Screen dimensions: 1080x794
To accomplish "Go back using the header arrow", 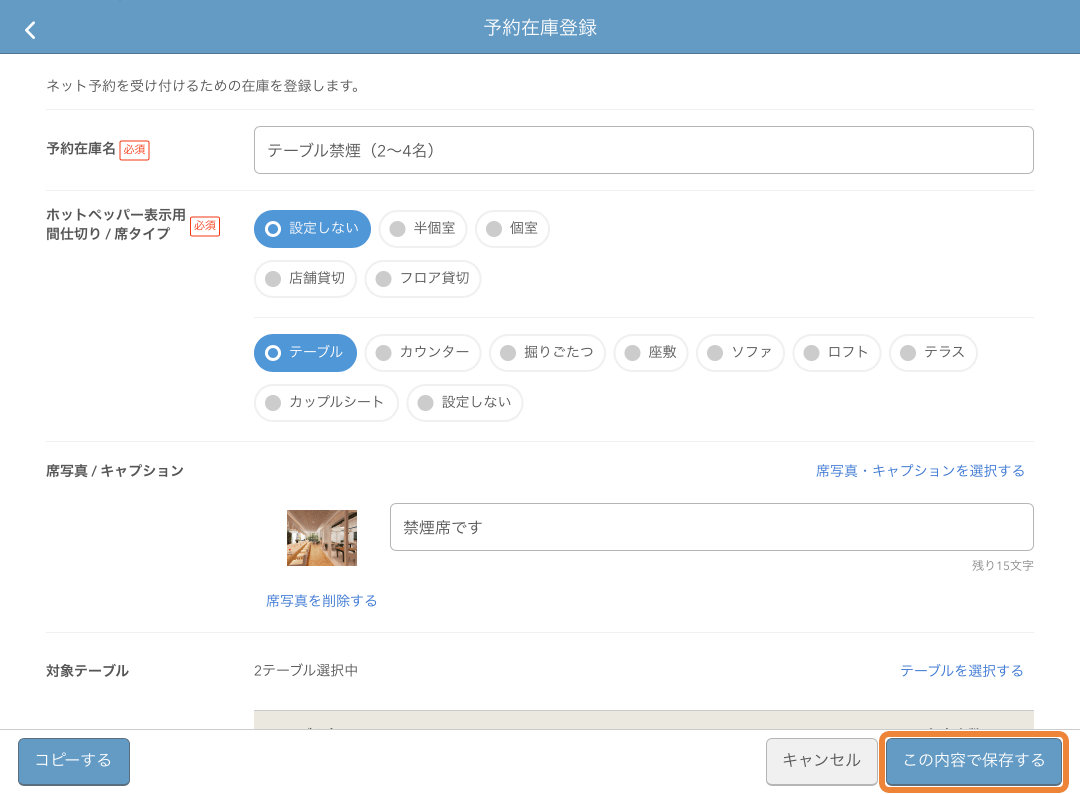I will click(x=30, y=30).
